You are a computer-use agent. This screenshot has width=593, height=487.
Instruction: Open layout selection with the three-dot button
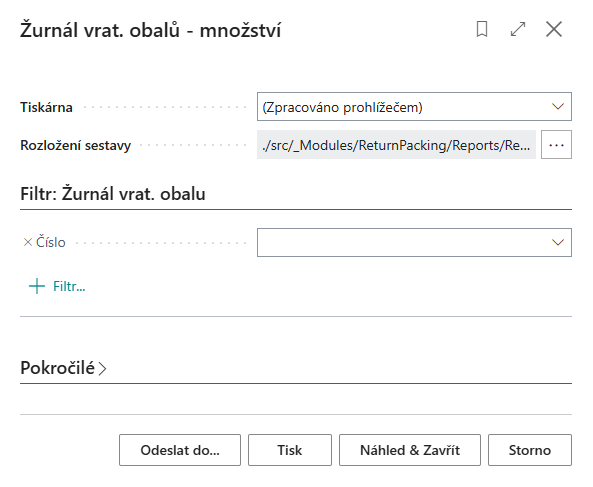pyautogui.click(x=556, y=145)
